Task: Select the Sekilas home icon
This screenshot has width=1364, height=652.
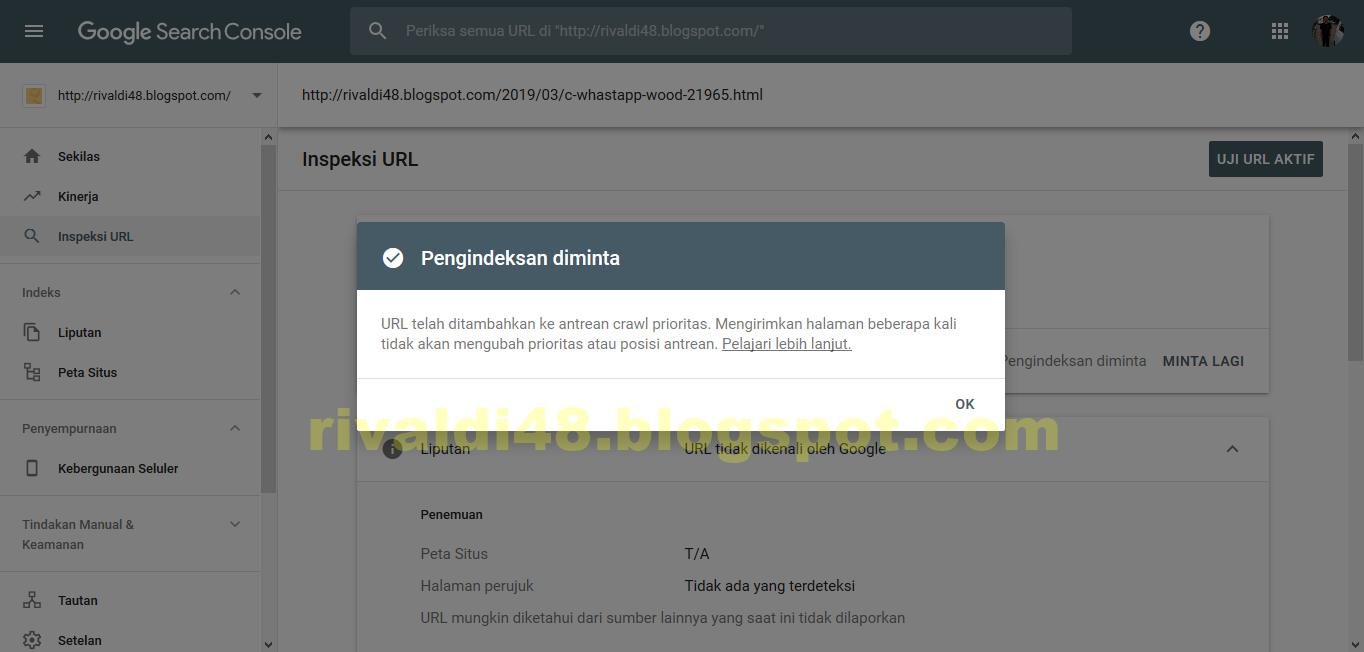Action: 32,156
